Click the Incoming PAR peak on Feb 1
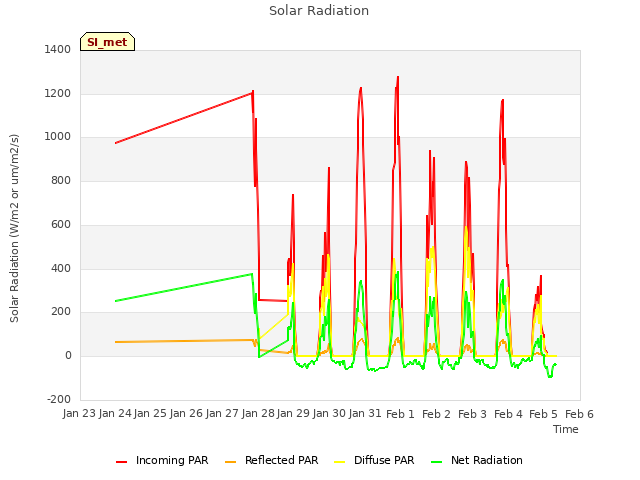 click(x=398, y=77)
